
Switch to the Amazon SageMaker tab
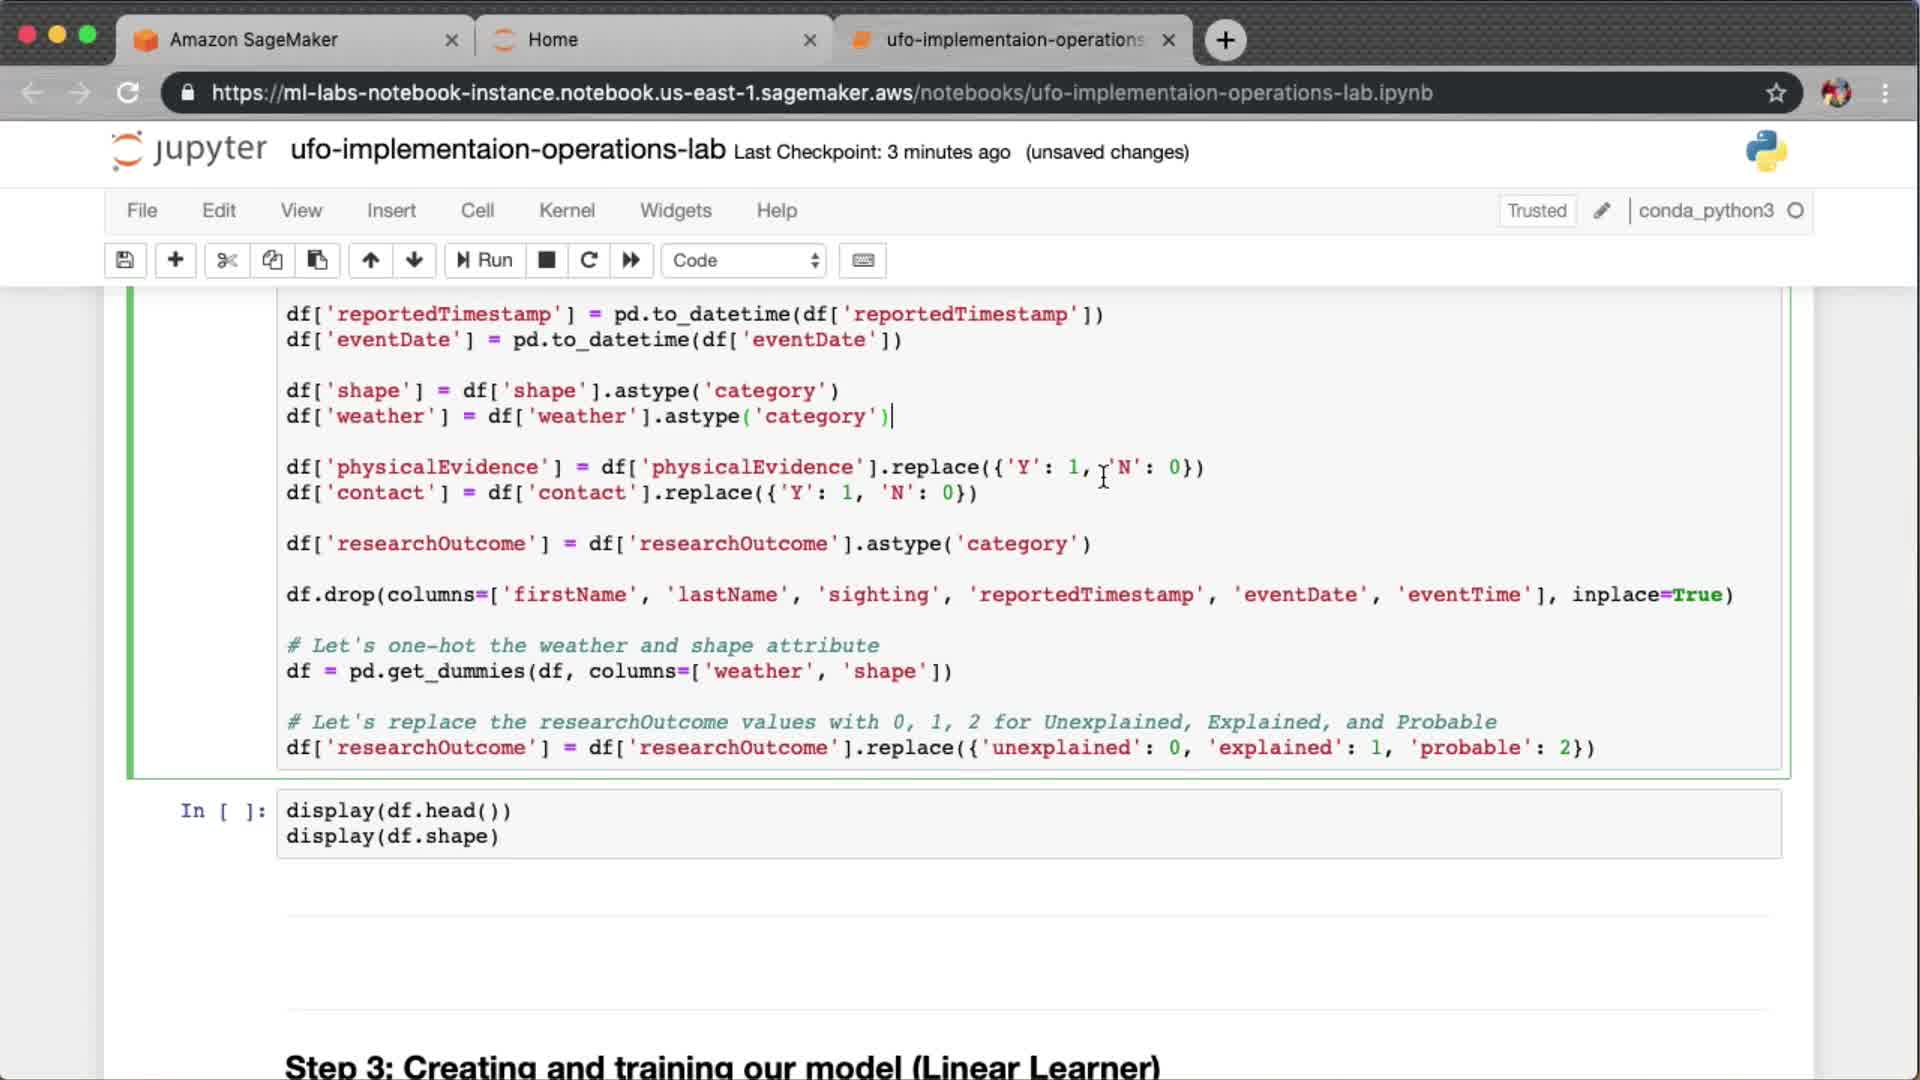point(254,40)
